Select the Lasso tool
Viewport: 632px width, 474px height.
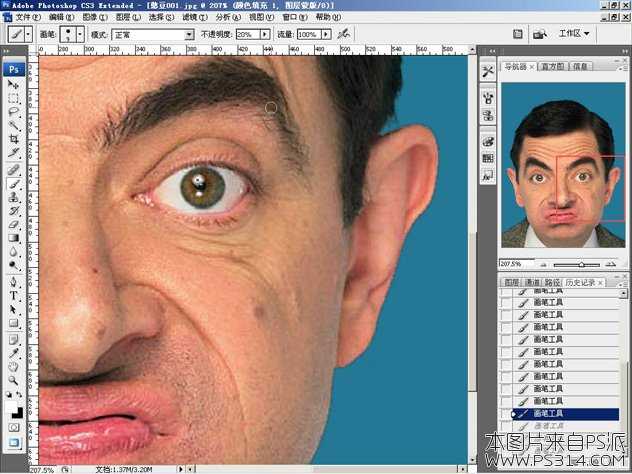pyautogui.click(x=14, y=112)
